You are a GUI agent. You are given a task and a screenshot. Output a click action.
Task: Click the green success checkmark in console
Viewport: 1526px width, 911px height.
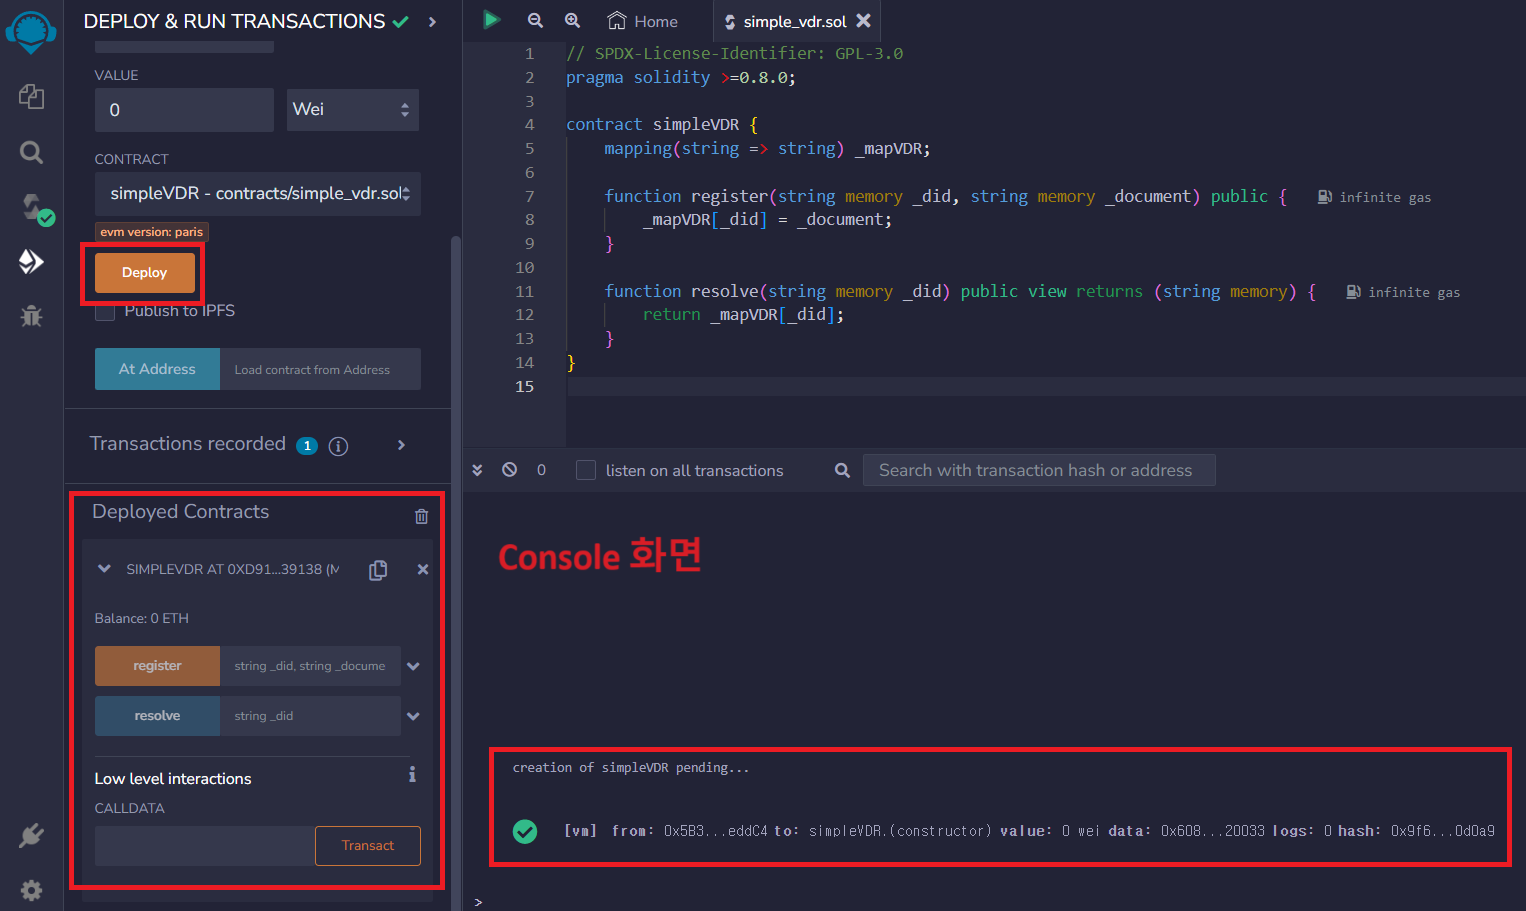tap(525, 831)
